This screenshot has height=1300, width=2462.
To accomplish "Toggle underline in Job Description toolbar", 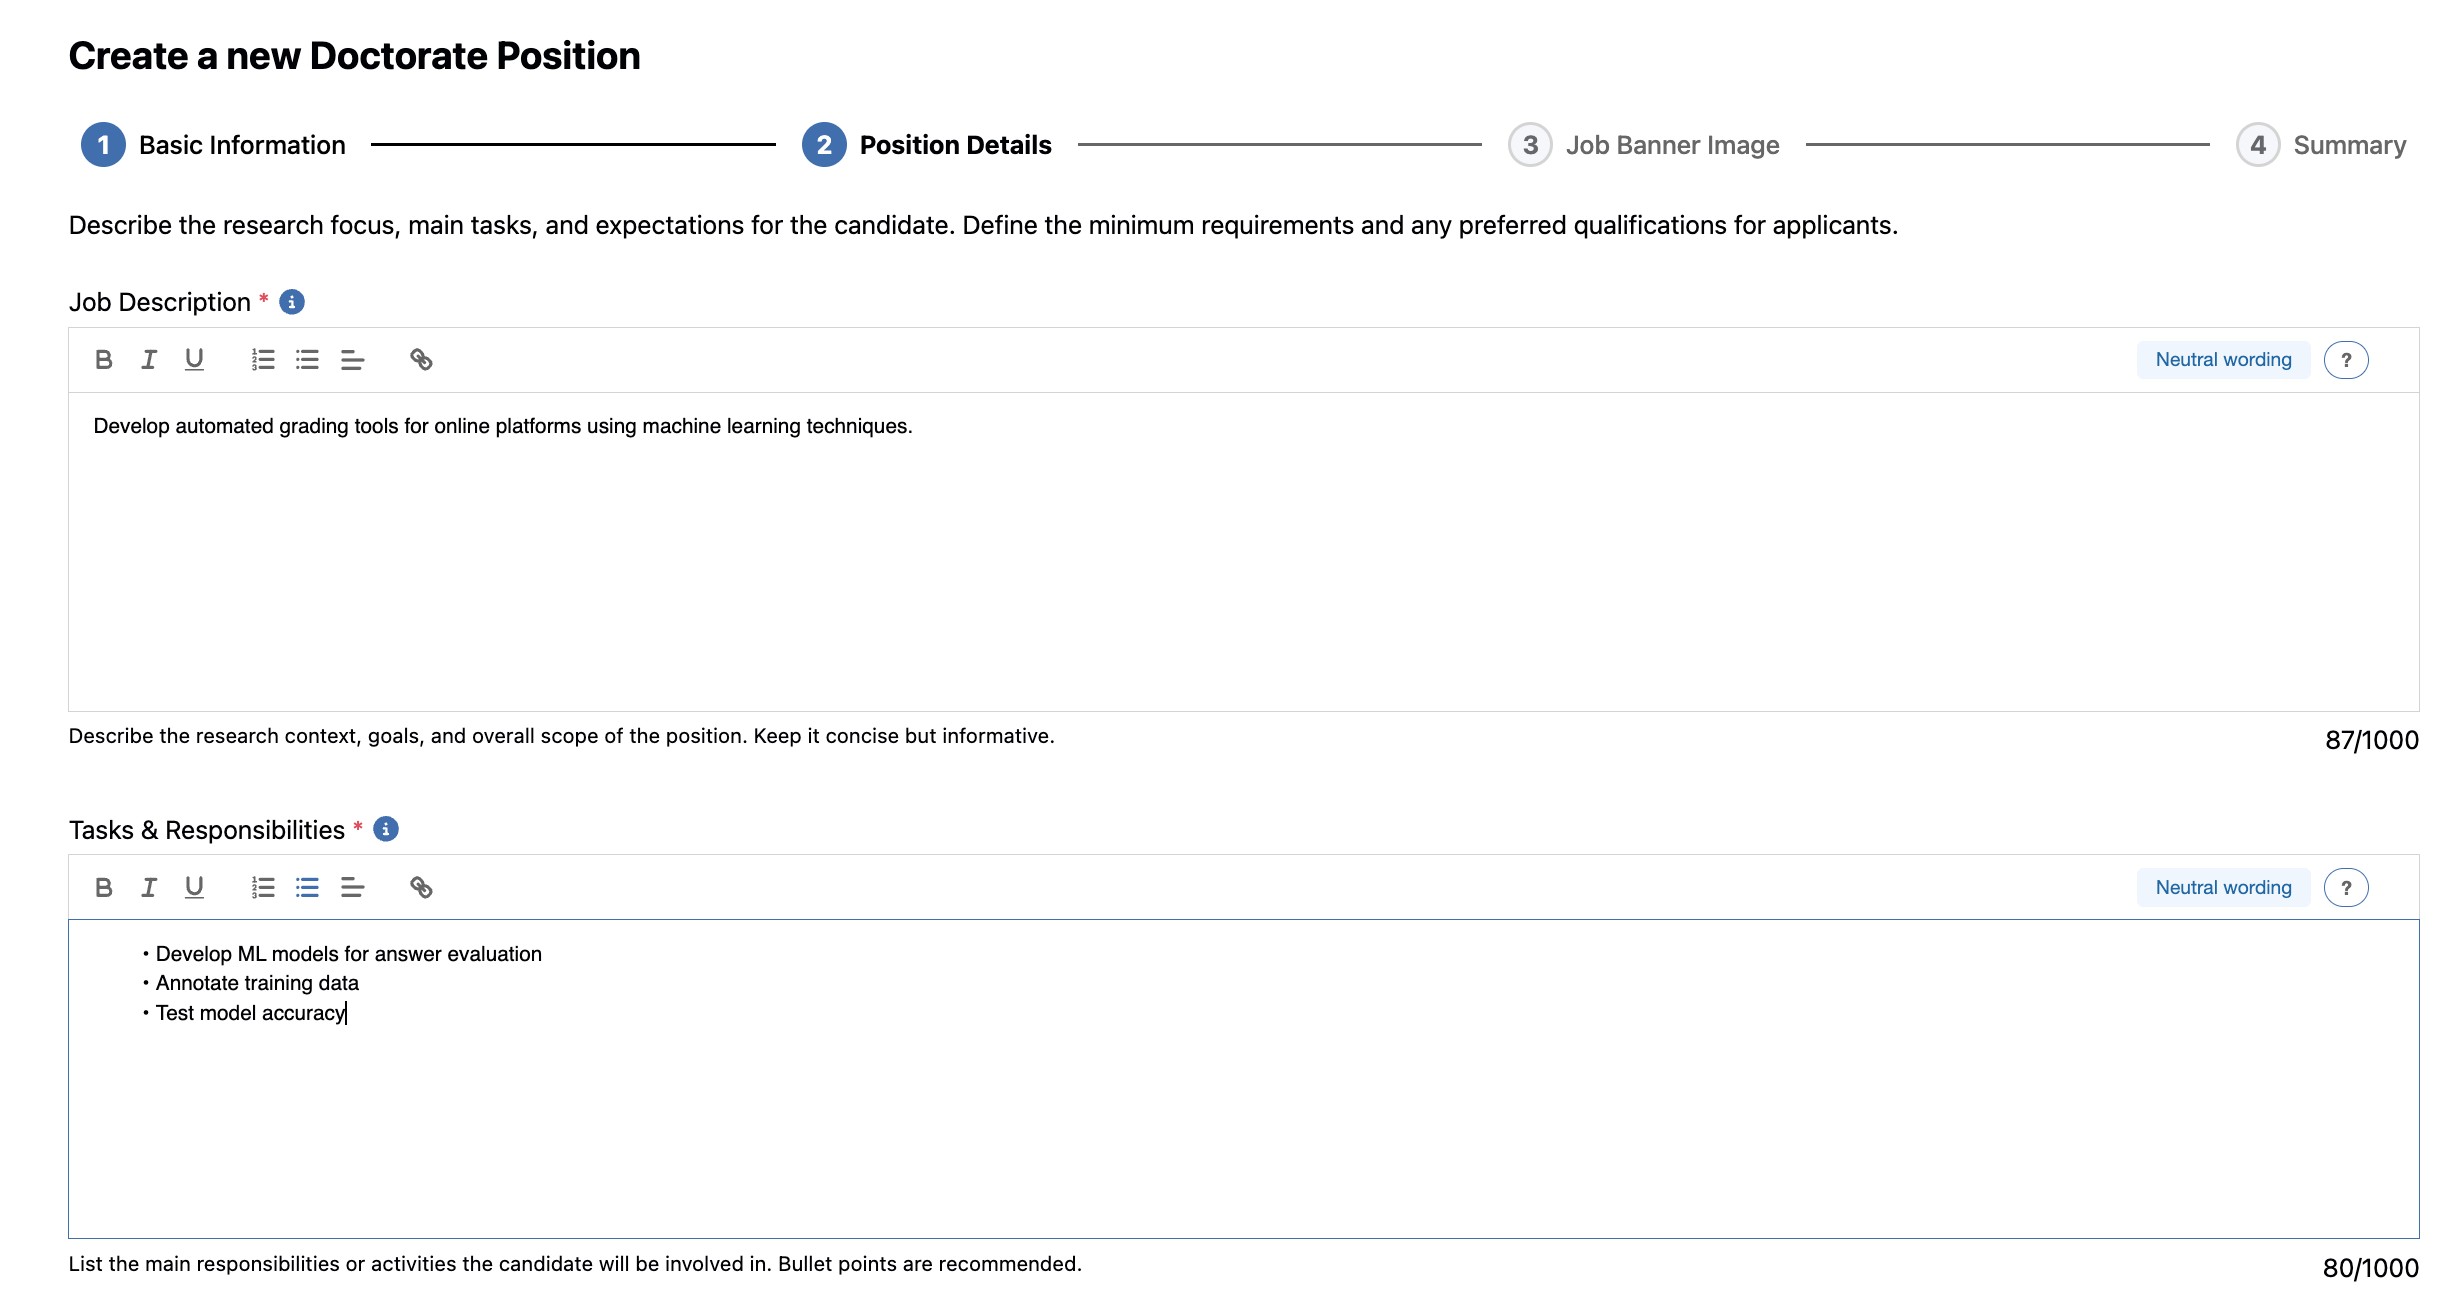I will [194, 360].
